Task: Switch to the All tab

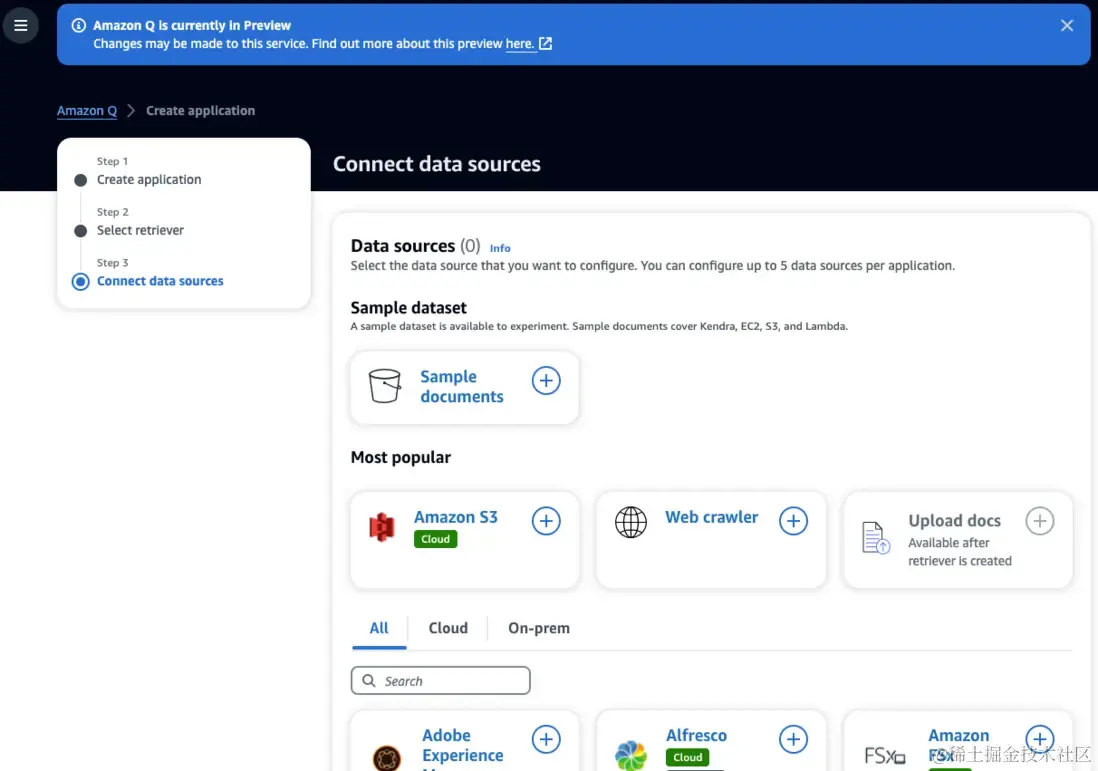Action: point(379,628)
